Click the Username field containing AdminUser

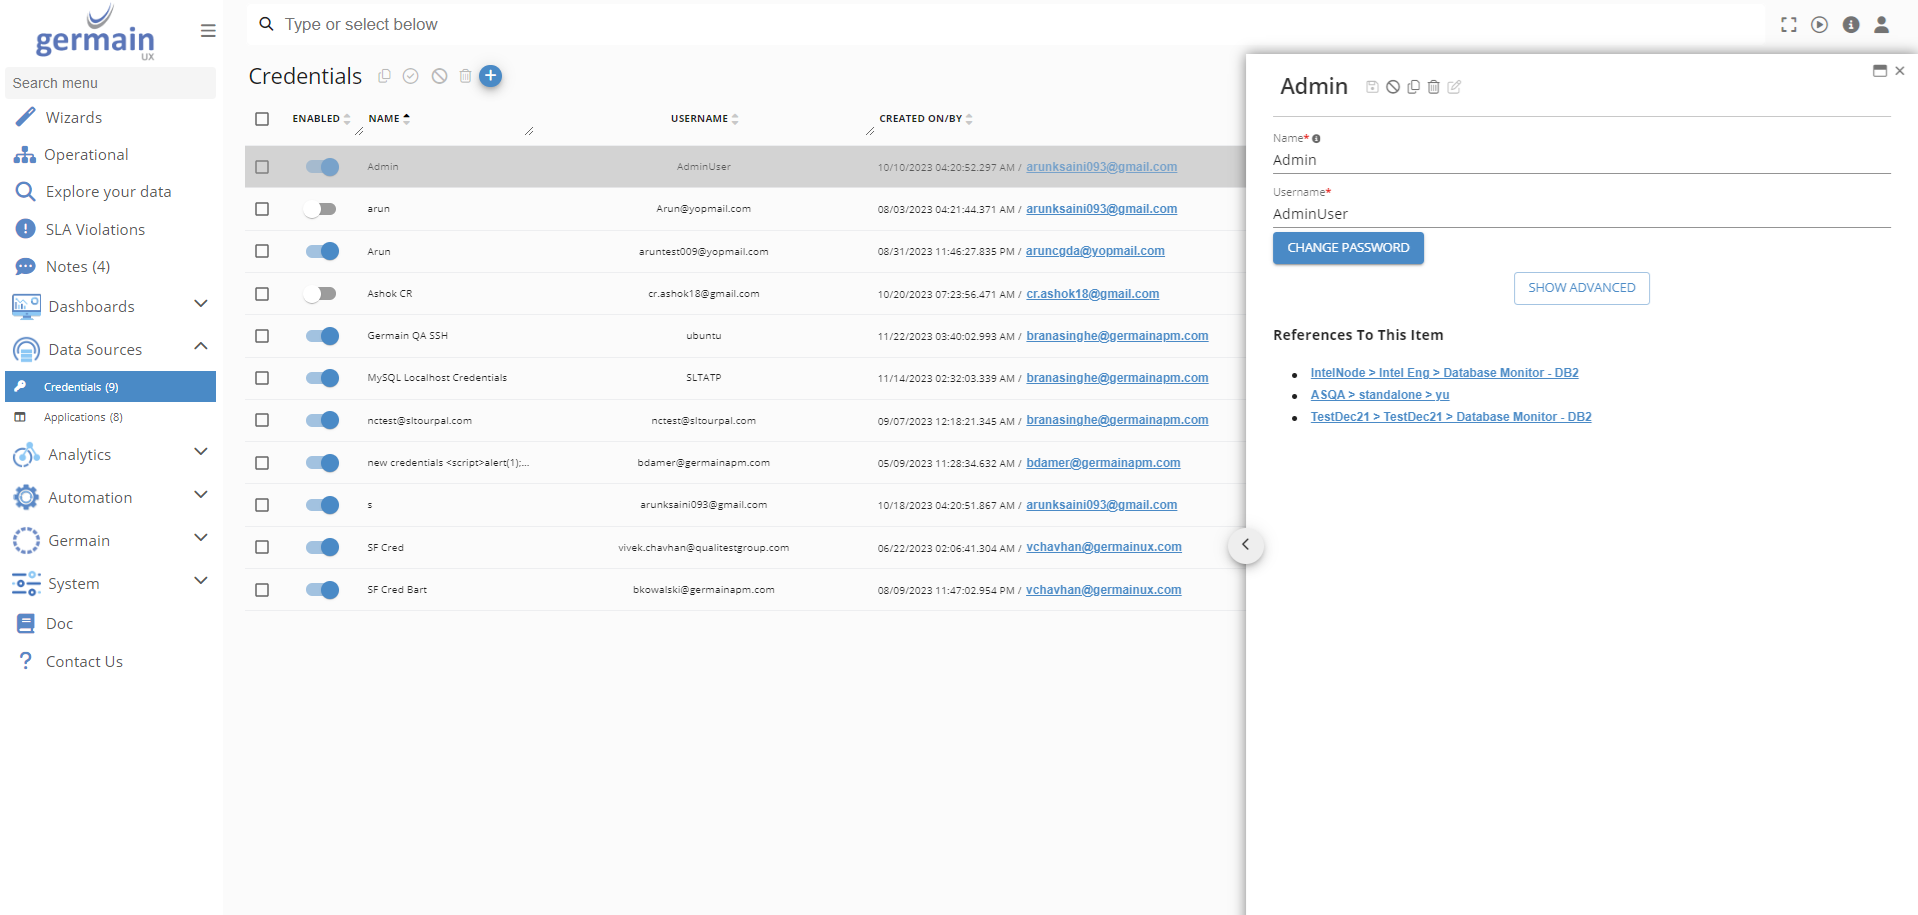(1580, 214)
